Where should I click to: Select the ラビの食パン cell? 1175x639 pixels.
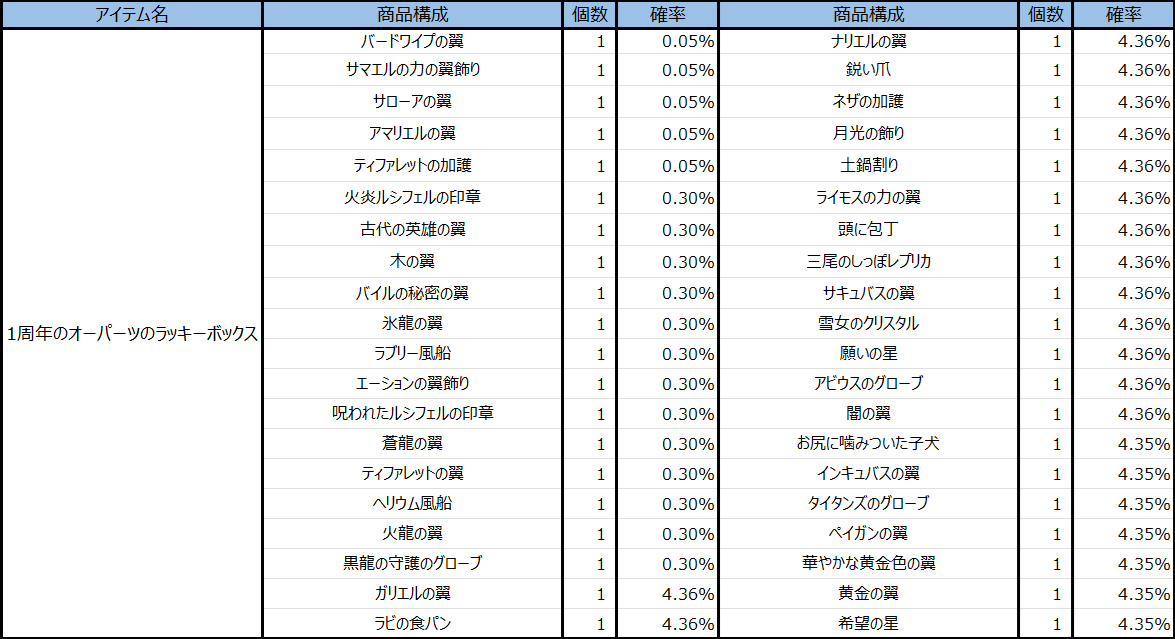click(x=412, y=624)
